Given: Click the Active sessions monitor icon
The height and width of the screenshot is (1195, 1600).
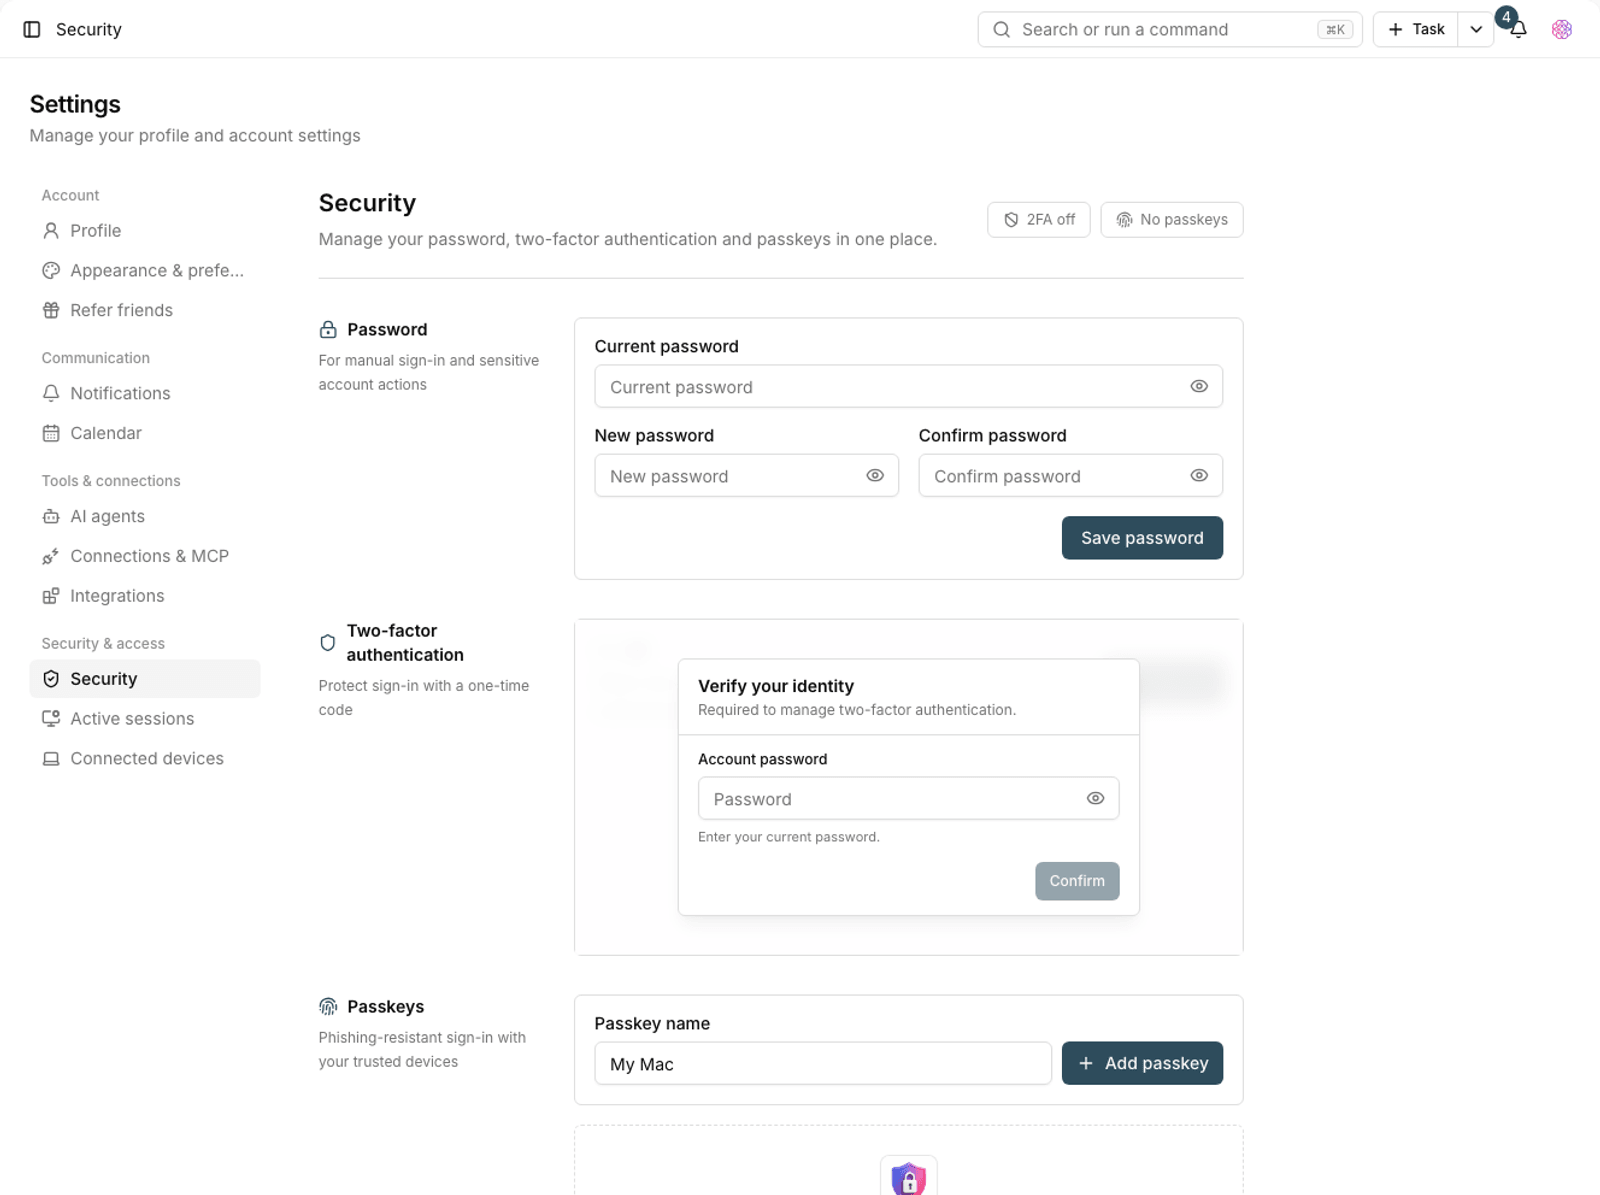Looking at the screenshot, I should coord(51,719).
